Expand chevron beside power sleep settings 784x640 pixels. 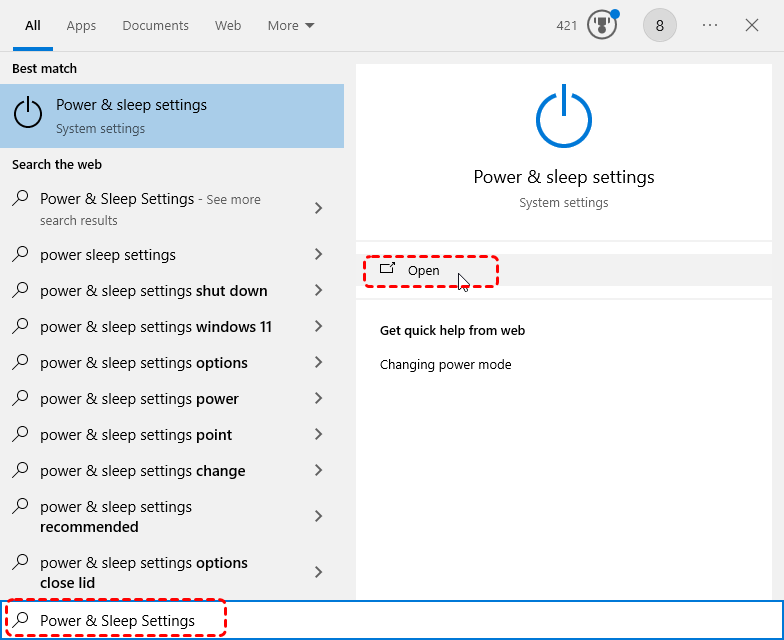318,254
